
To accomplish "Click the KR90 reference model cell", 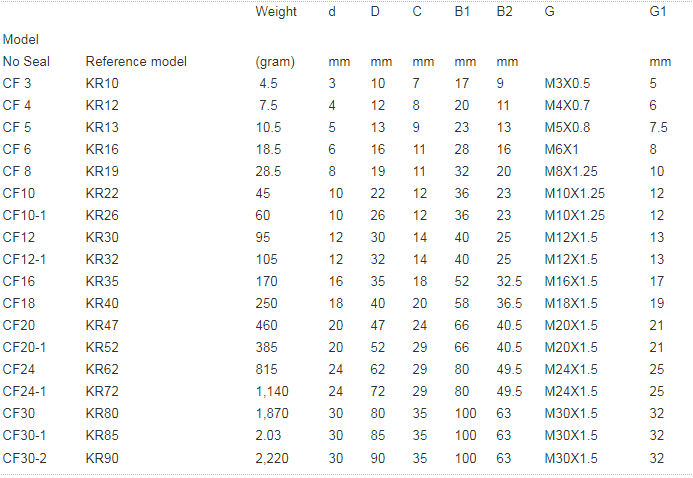I will point(102,457).
